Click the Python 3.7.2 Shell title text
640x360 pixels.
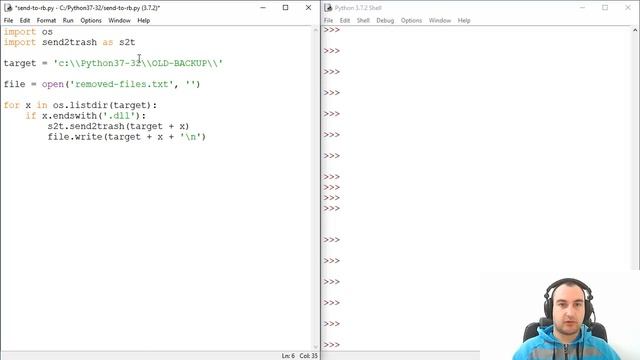[358, 8]
